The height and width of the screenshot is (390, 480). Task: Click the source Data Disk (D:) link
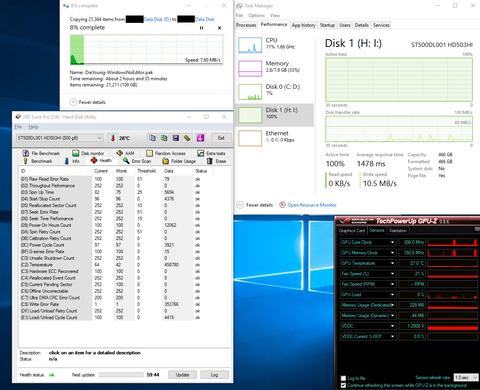click(x=157, y=19)
